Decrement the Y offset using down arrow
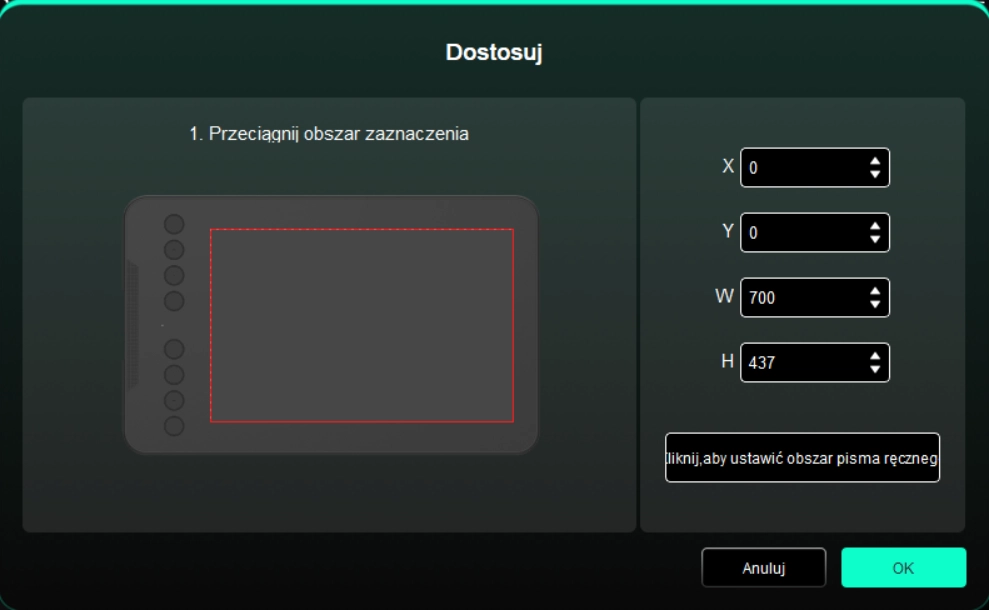The height and width of the screenshot is (610, 989). point(875,239)
